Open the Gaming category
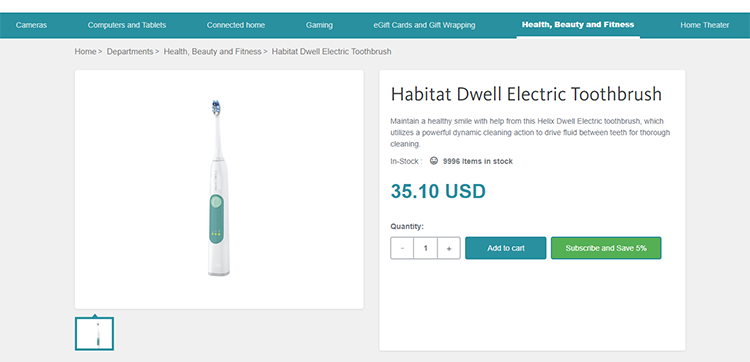 coord(319,25)
